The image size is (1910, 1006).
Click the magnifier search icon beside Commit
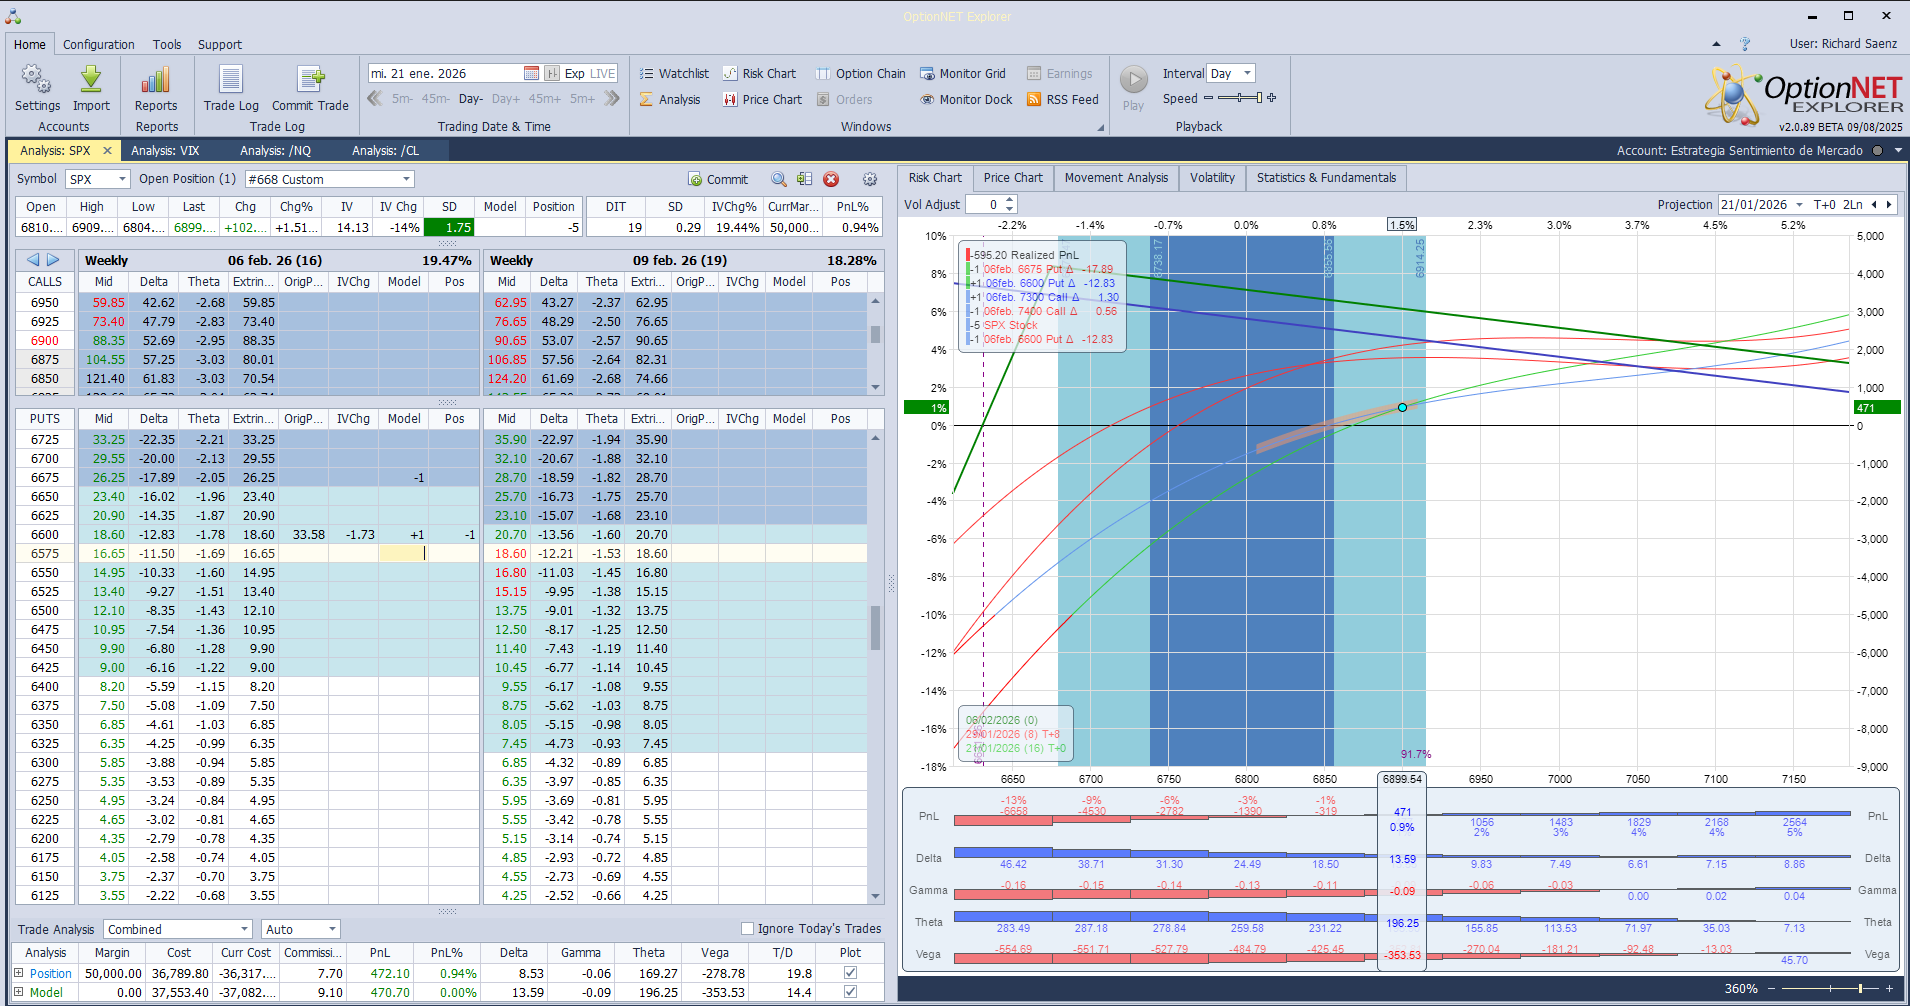click(x=779, y=179)
